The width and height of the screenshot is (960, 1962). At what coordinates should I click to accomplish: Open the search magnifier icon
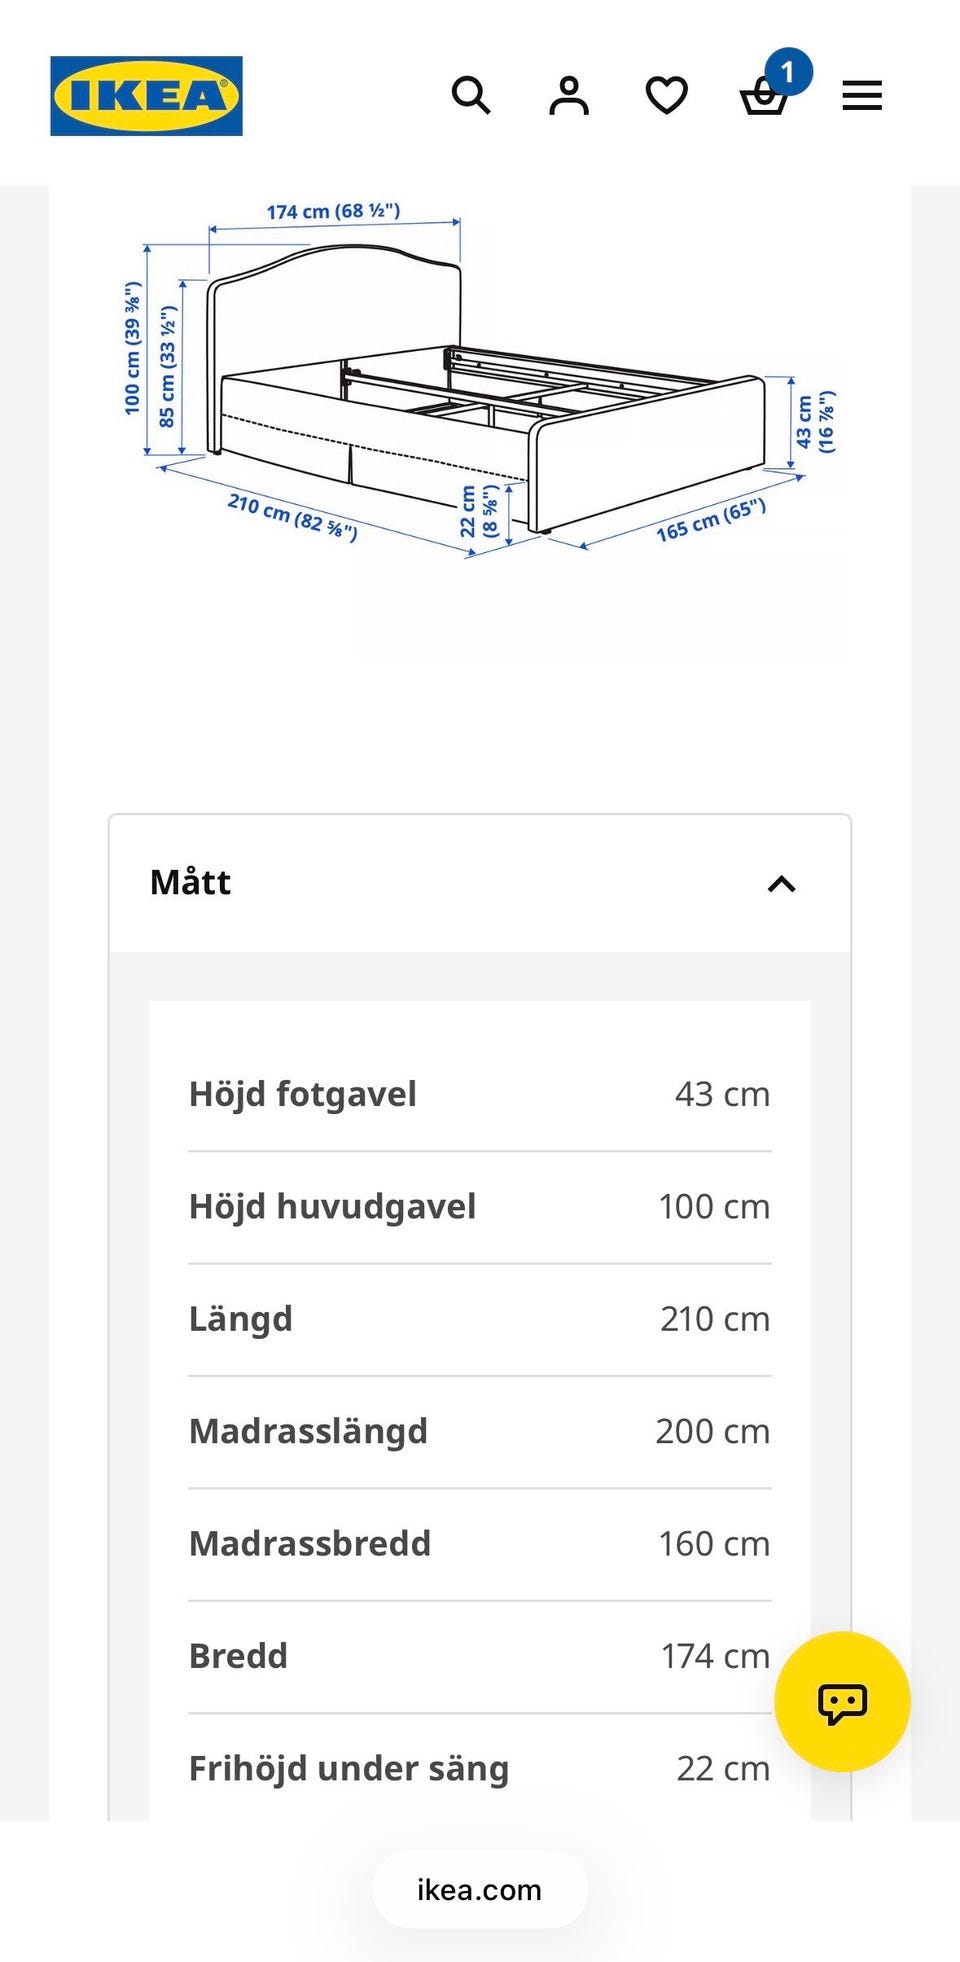(x=471, y=96)
